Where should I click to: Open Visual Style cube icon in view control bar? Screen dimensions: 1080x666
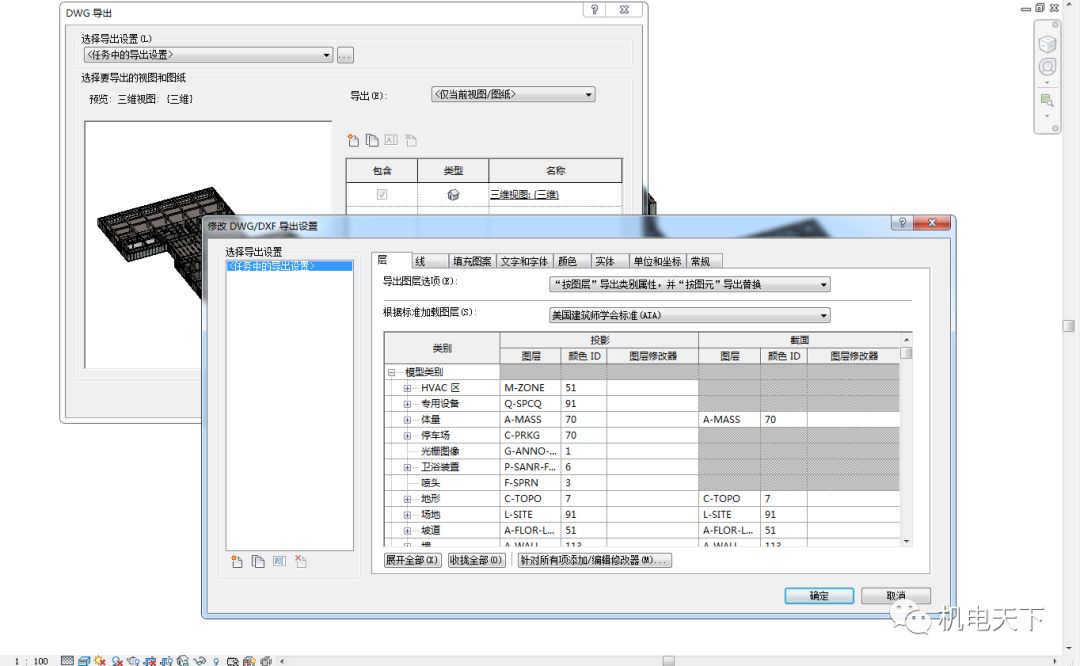tap(84, 660)
